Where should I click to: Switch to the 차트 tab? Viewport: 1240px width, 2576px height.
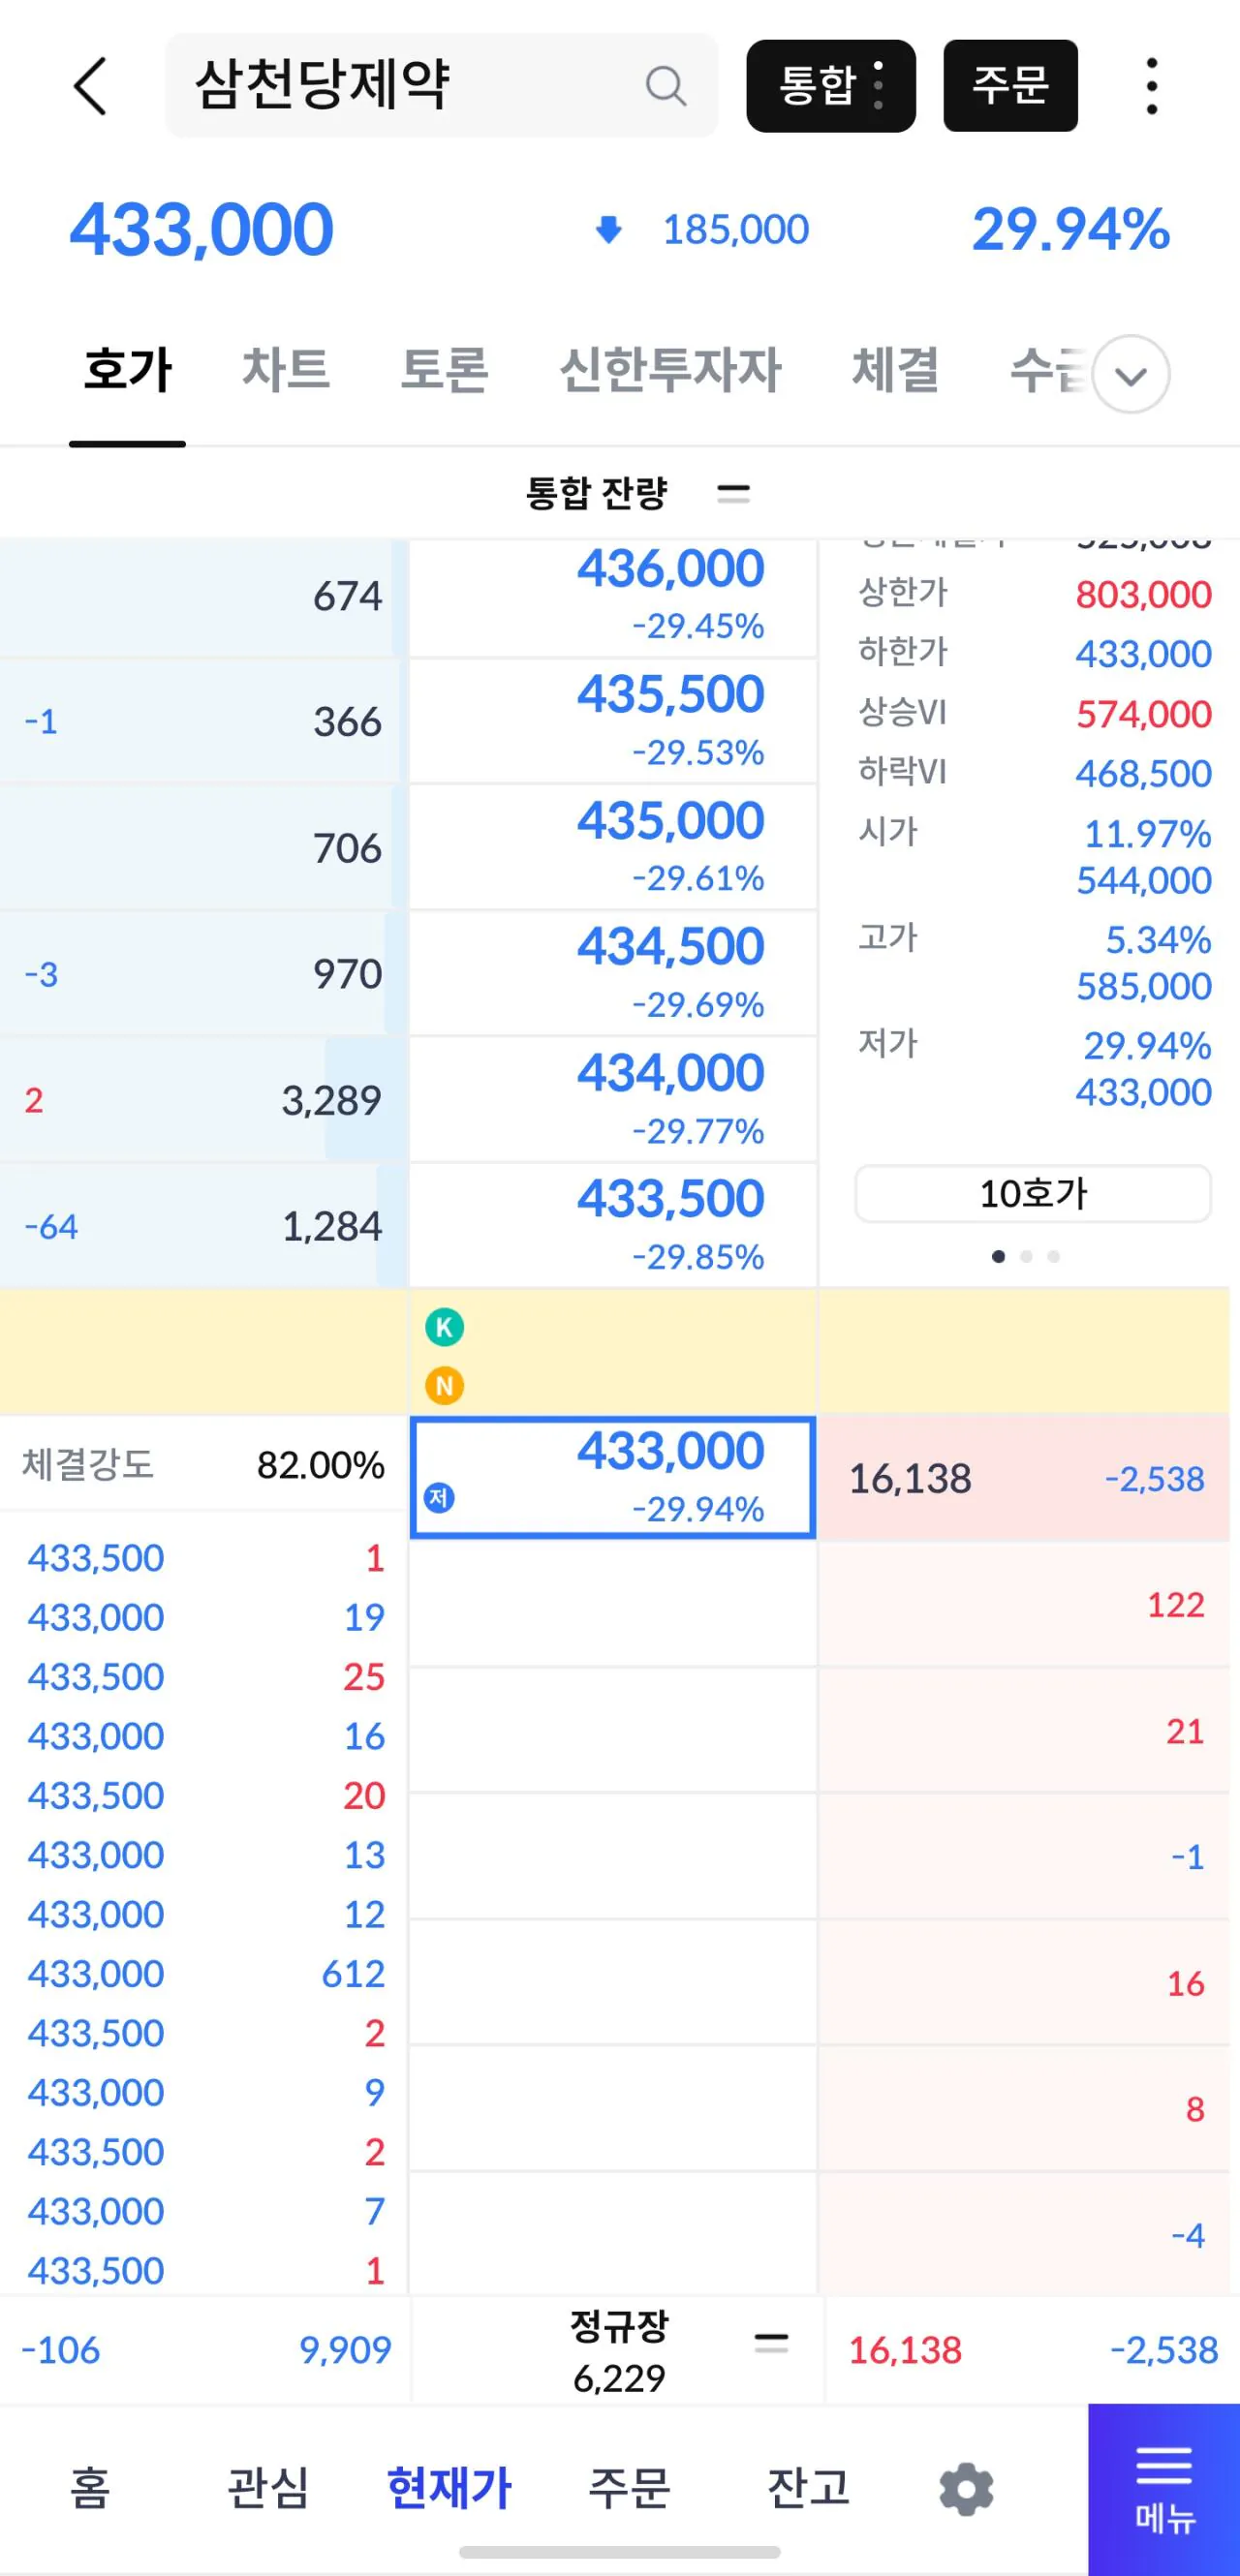point(286,370)
